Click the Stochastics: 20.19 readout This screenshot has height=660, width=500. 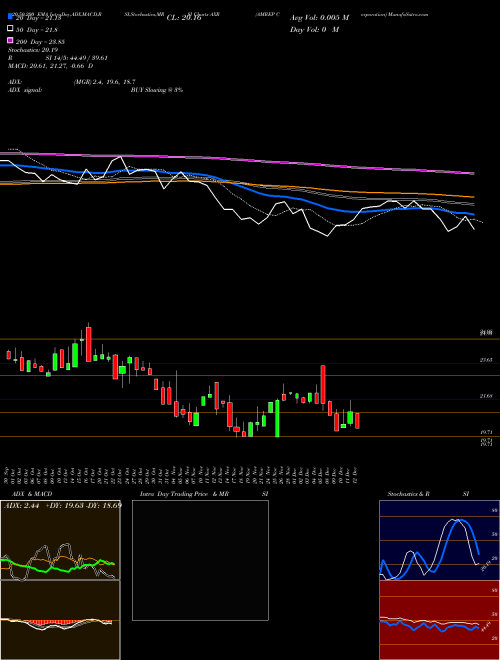click(33, 50)
